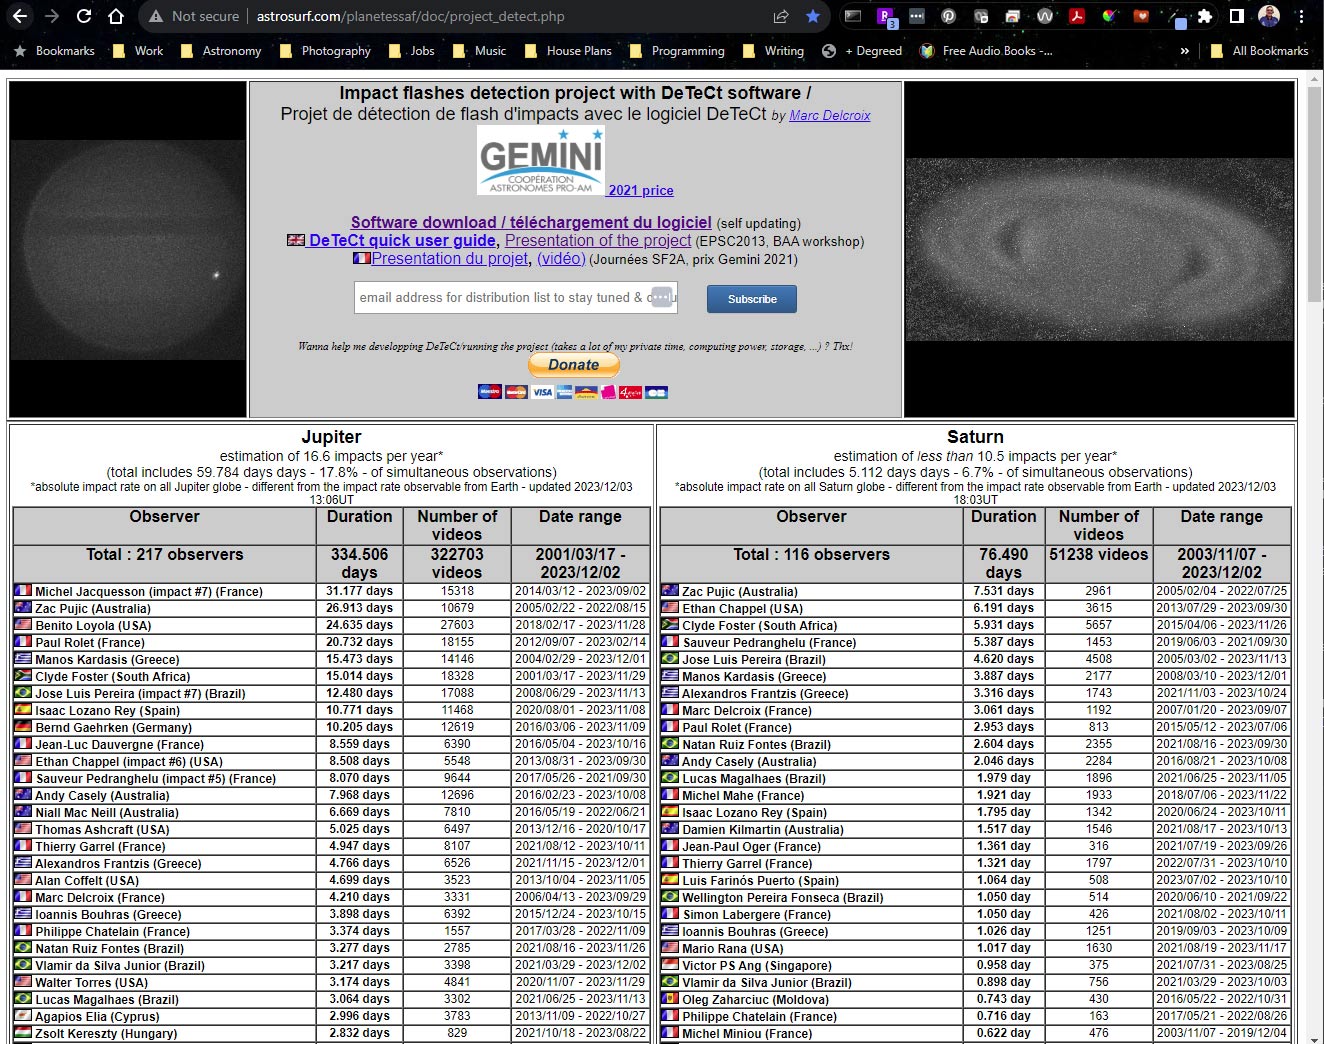
Task: Open the Chrome three-dot menu
Action: pos(1303,16)
